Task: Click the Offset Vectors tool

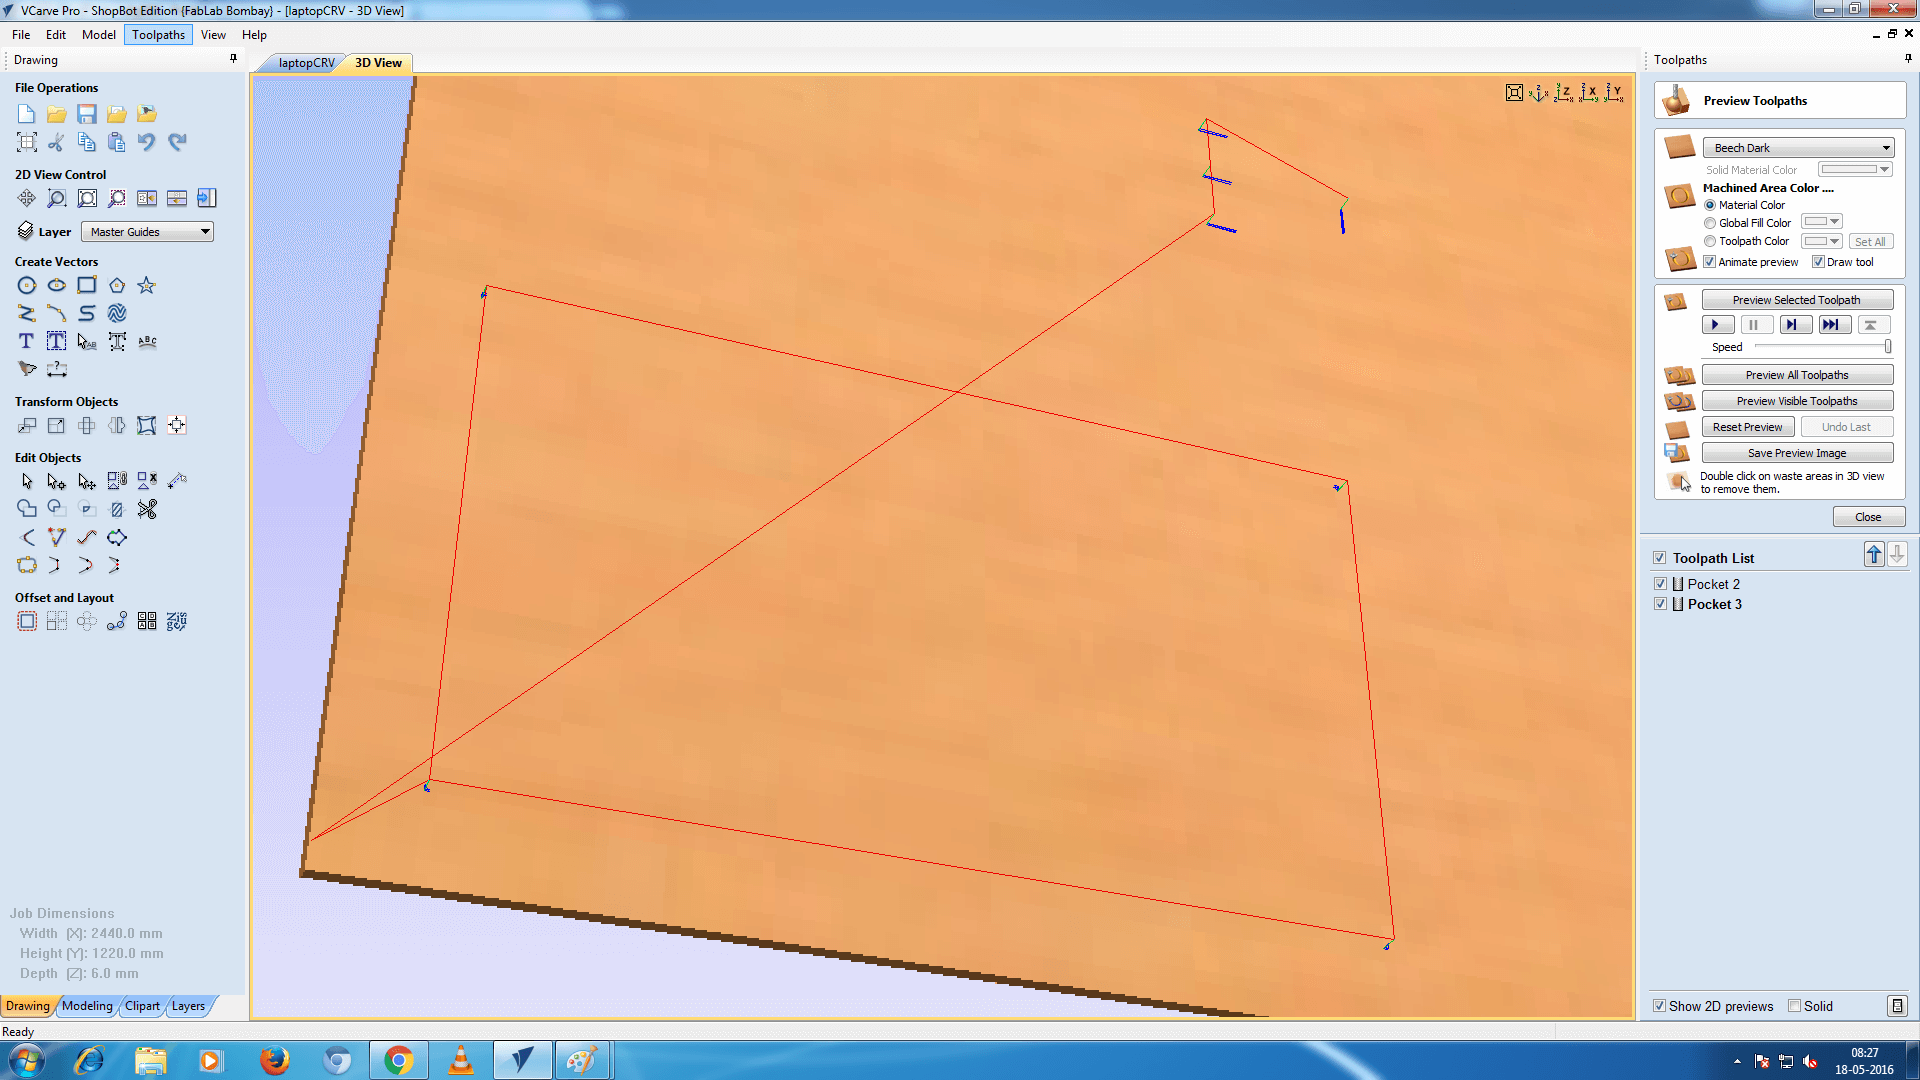Action: [27, 621]
